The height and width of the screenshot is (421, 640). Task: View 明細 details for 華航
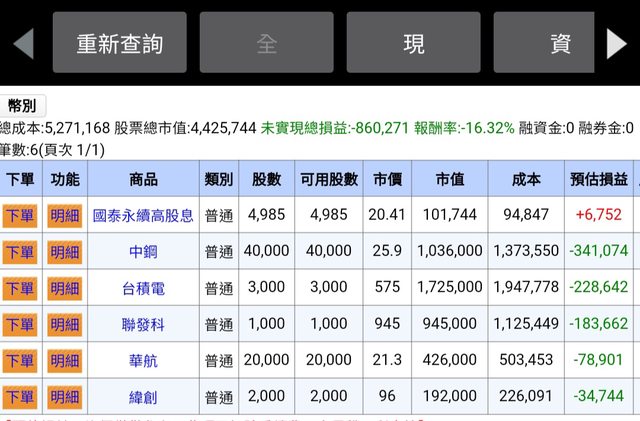coord(65,360)
